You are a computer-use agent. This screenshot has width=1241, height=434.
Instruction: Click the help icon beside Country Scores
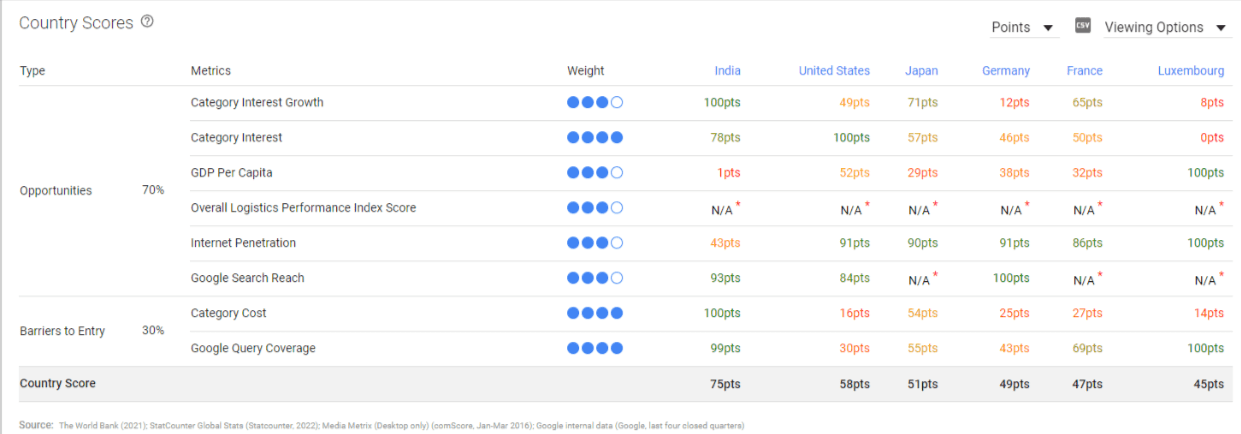pos(147,22)
